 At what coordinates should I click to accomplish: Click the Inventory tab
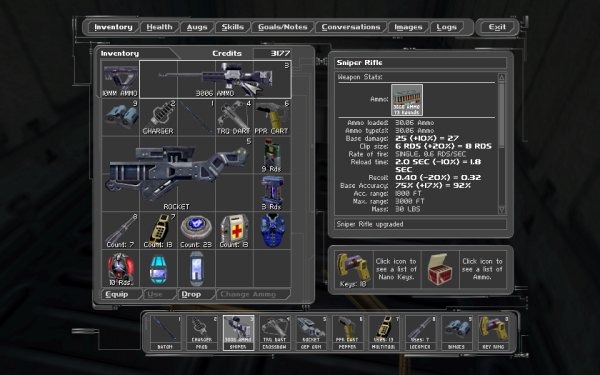tap(113, 27)
